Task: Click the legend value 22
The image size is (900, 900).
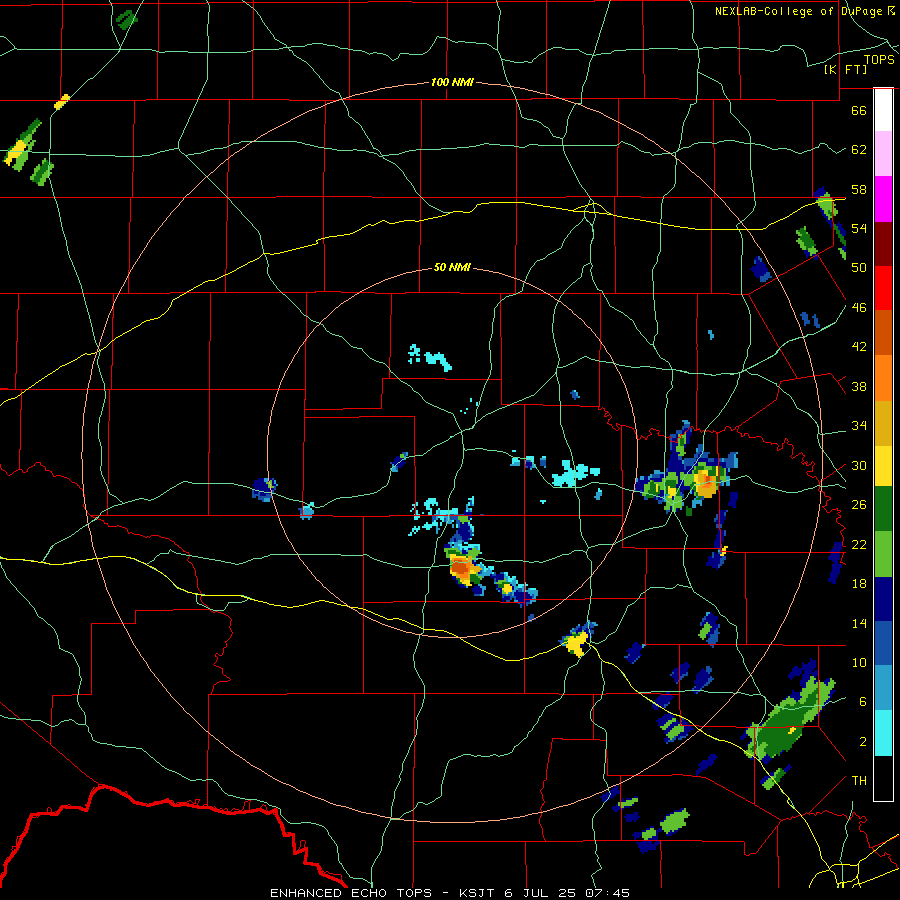Action: pos(859,544)
